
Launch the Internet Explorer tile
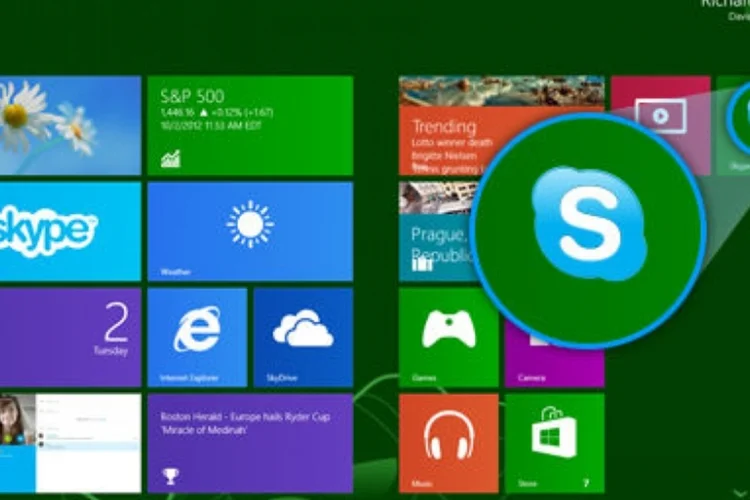click(197, 337)
